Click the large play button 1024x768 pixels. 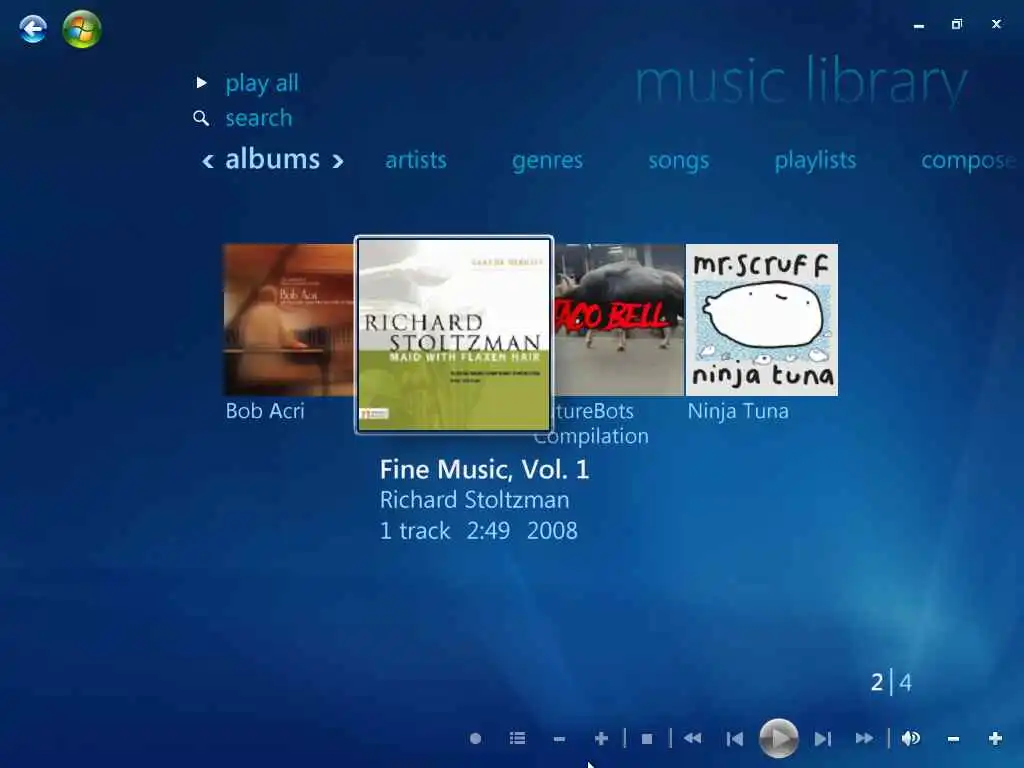778,739
